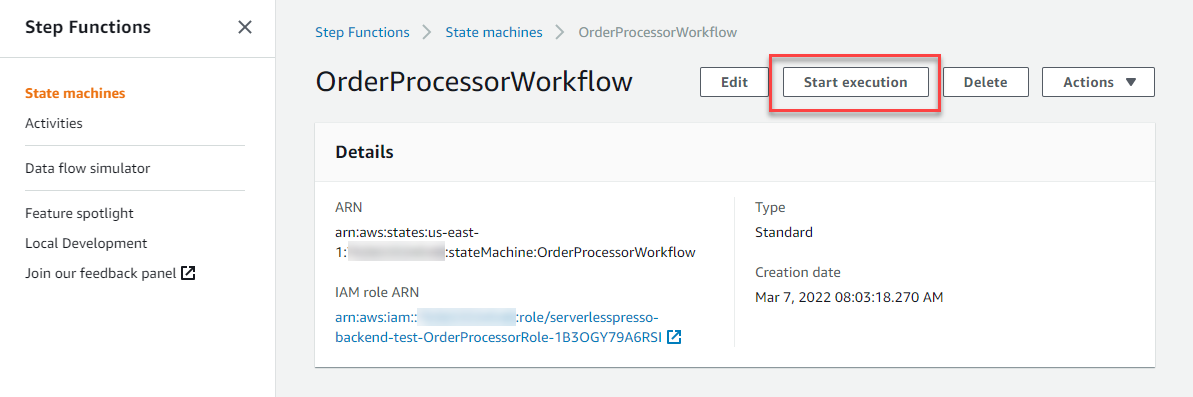Close the Step Functions side panel
Viewport: 1193px width, 397px height.
[244, 27]
